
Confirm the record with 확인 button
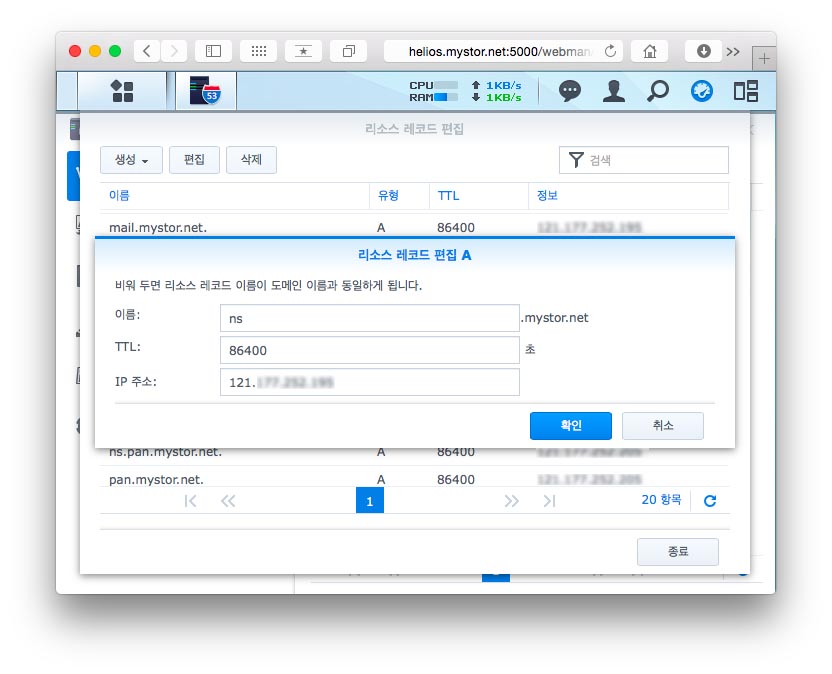(570, 425)
